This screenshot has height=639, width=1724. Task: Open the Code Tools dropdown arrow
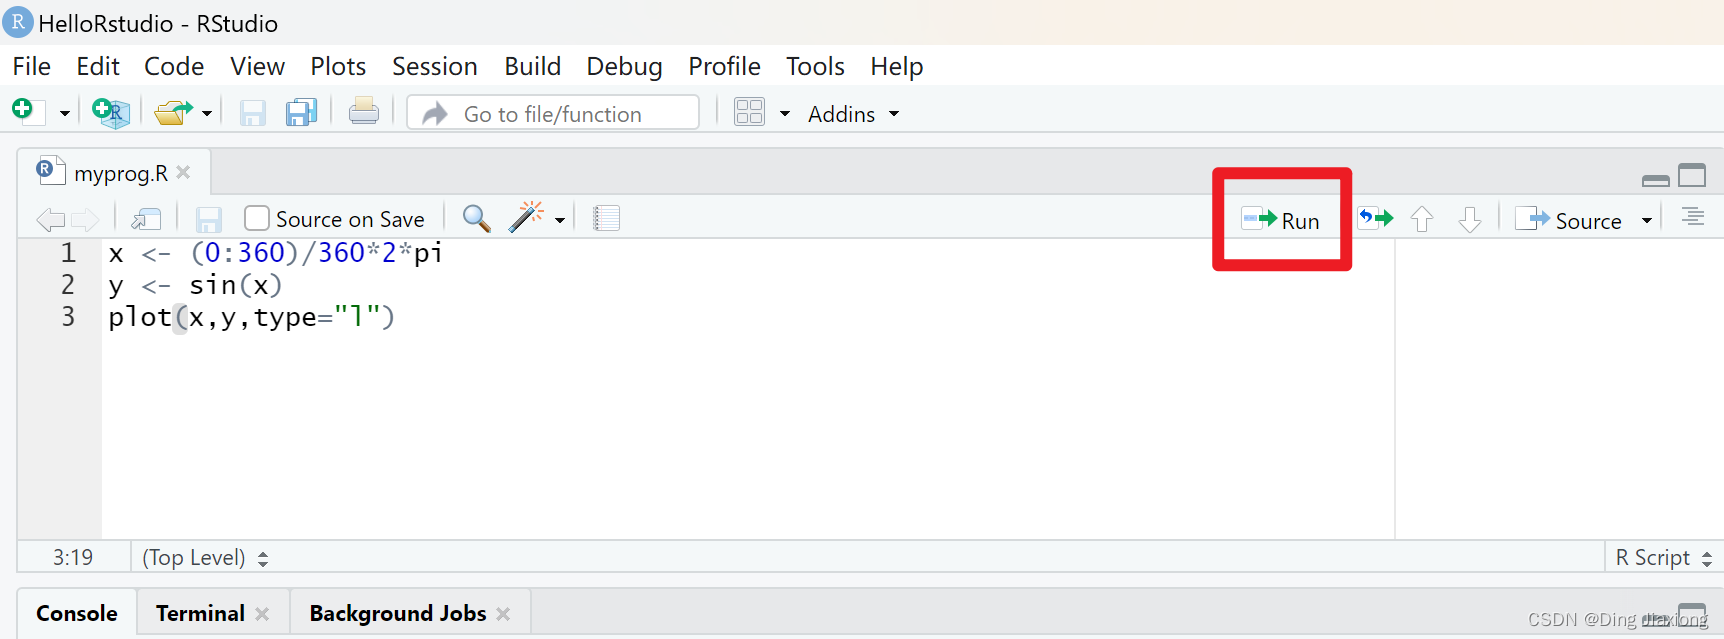pyautogui.click(x=560, y=220)
